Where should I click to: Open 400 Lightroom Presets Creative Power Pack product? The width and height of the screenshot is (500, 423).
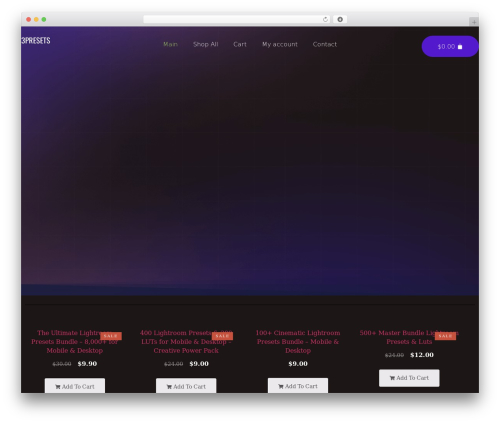tap(186, 342)
